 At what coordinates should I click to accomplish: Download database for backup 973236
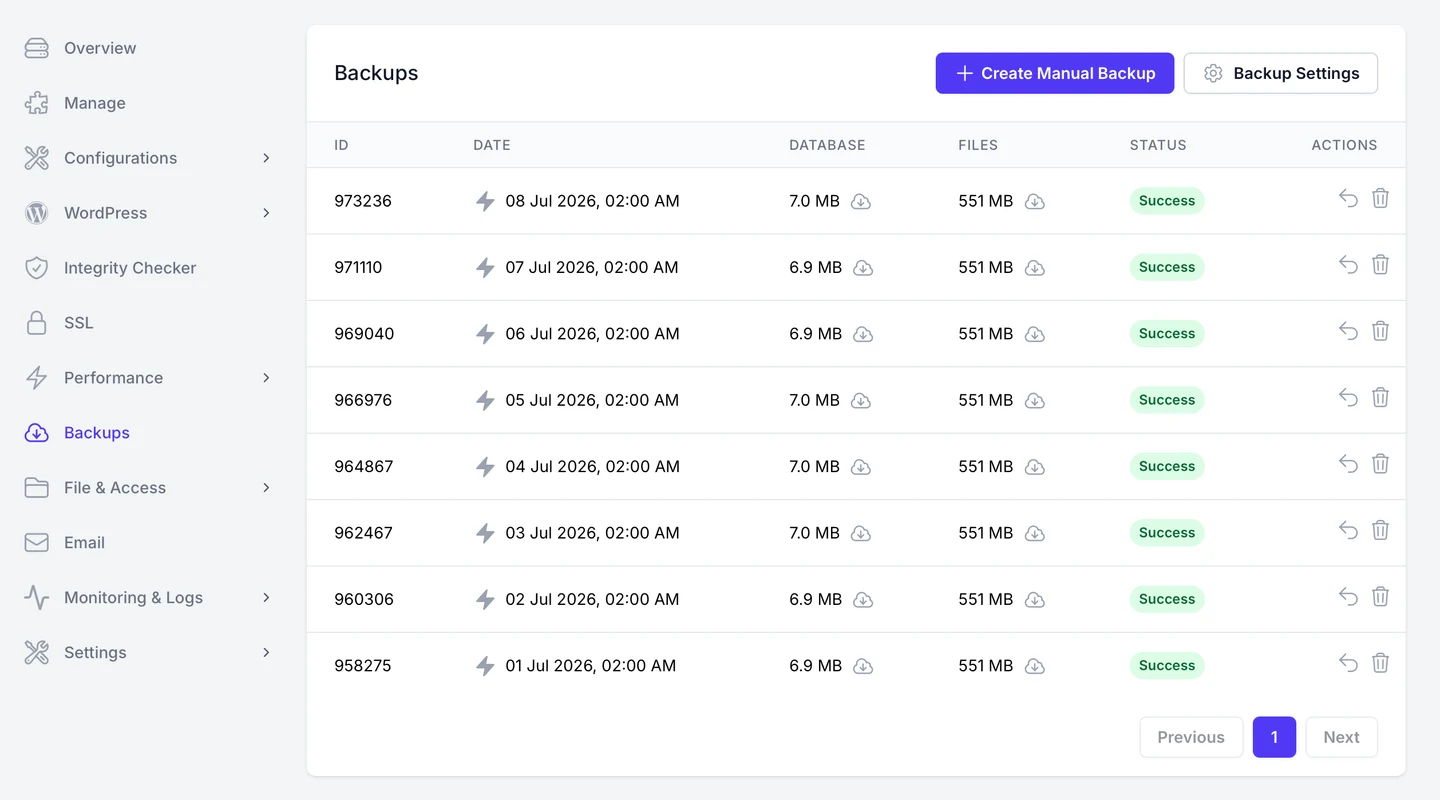click(x=860, y=201)
